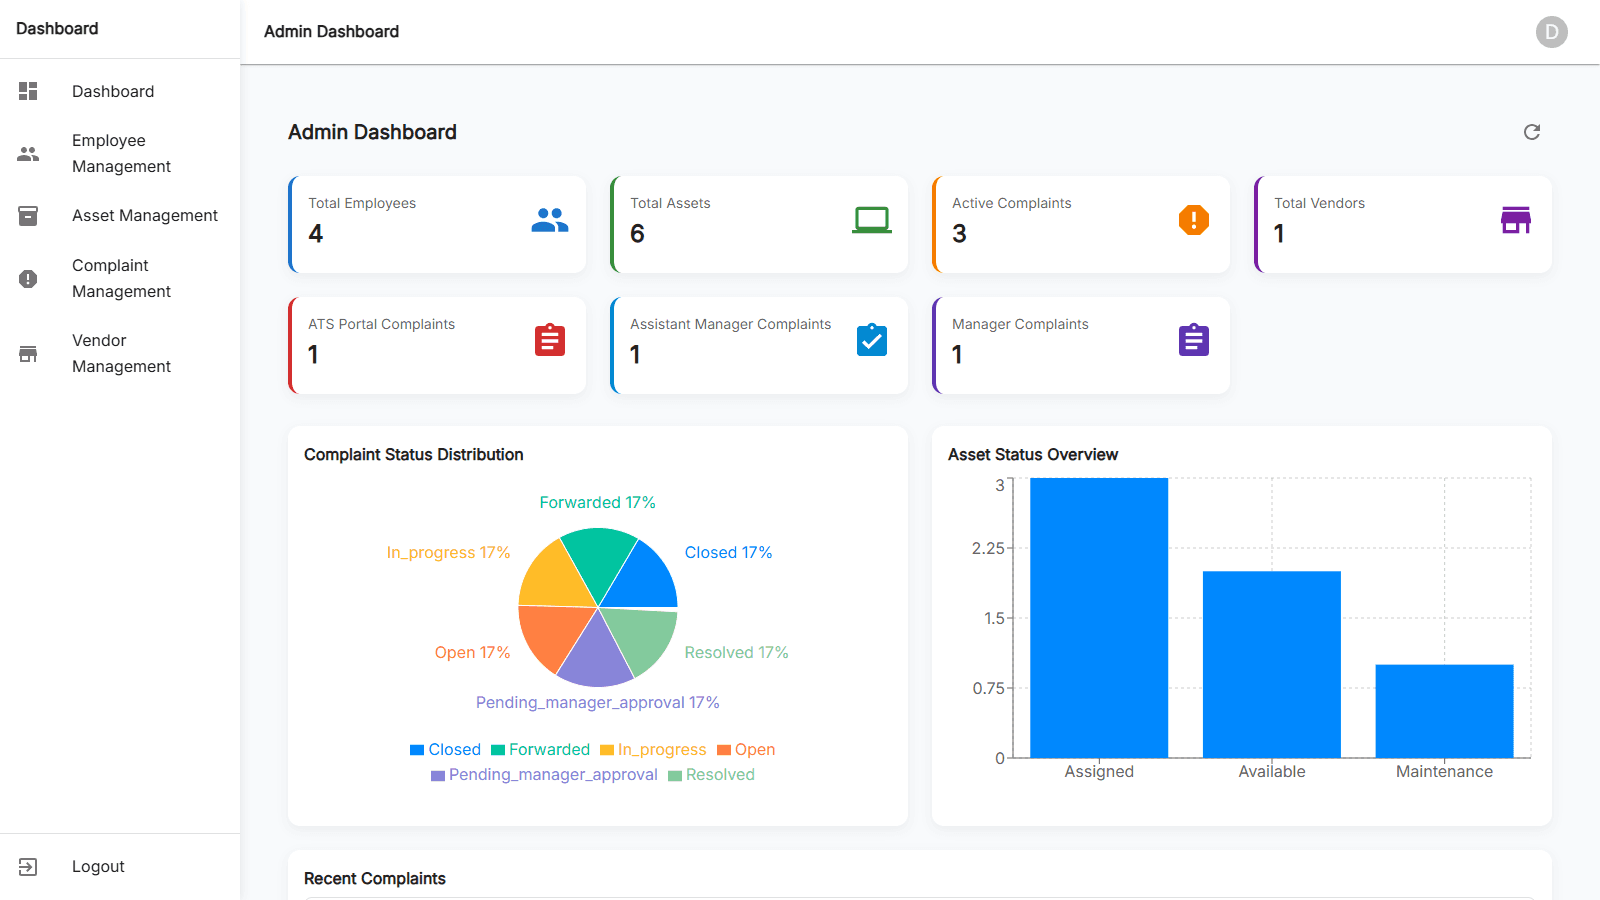Click the Recent Complaints heading
Viewport: 1600px width, 900px height.
point(375,879)
